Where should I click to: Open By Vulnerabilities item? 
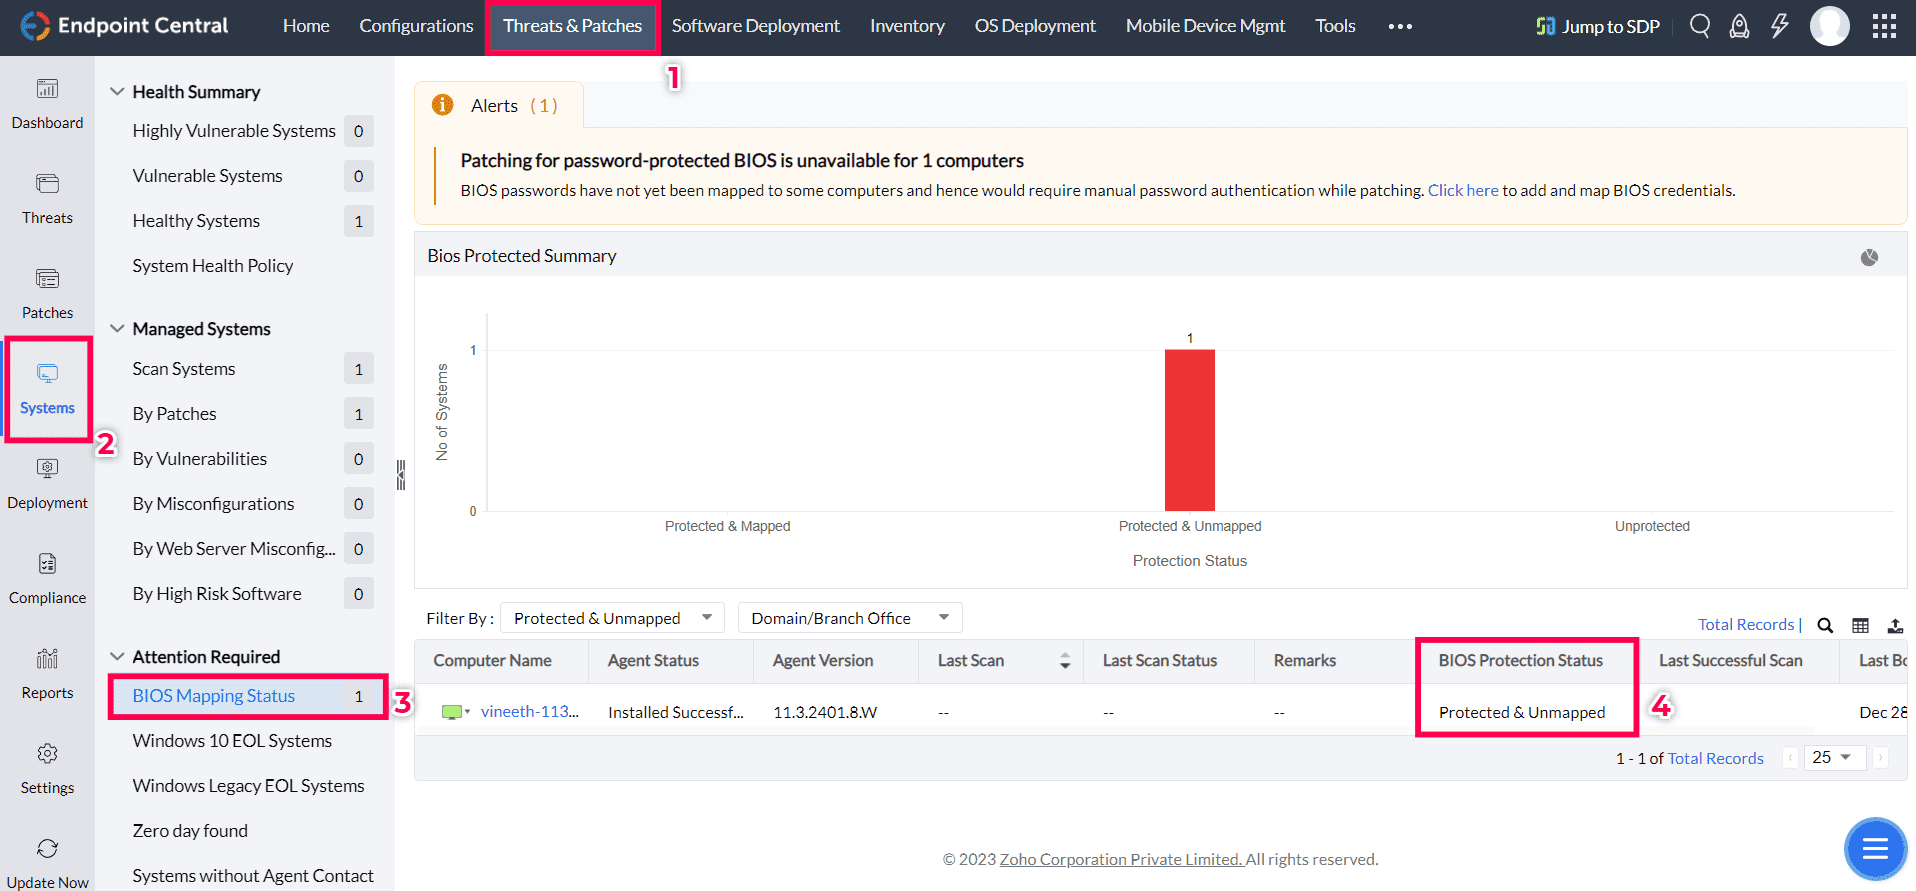[x=199, y=459]
